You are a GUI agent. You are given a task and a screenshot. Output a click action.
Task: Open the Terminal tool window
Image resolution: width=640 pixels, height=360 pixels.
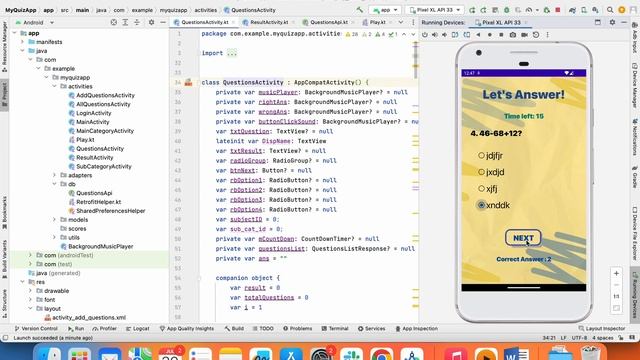334,329
